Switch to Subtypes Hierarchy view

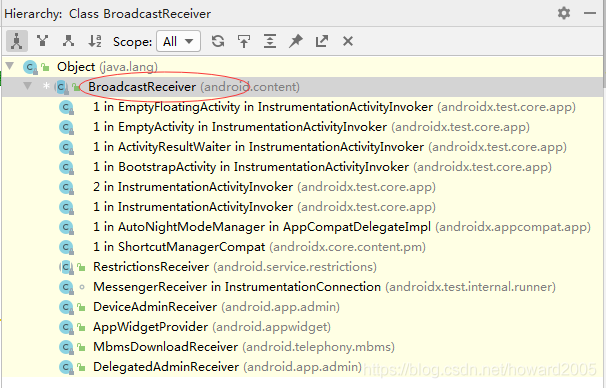(68, 41)
